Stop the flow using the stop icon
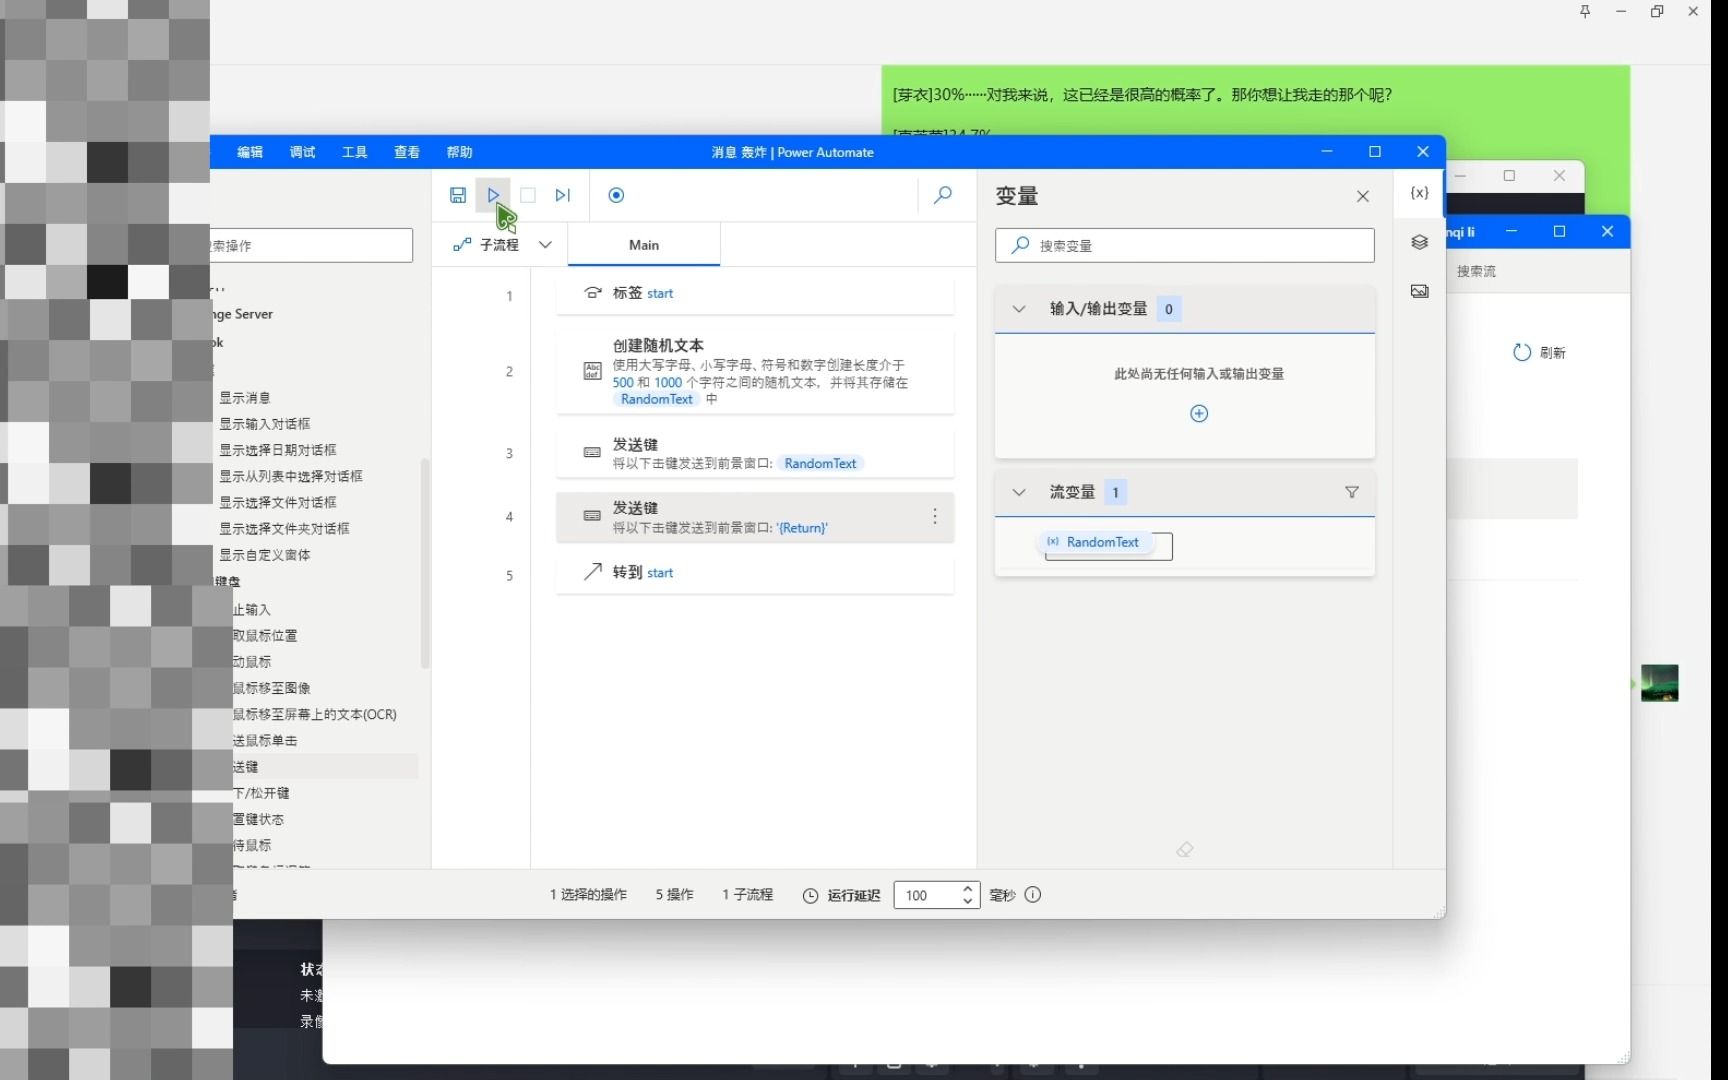The image size is (1728, 1080). pyautogui.click(x=528, y=195)
